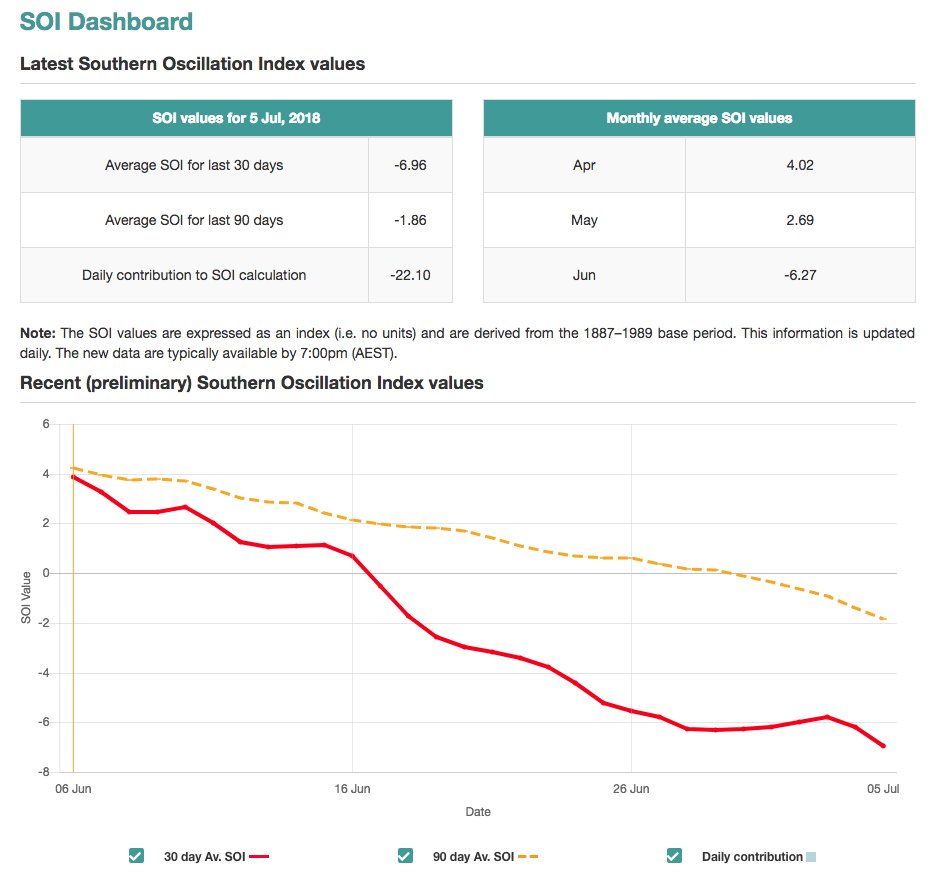Click the Apr value 4.02

coord(800,165)
